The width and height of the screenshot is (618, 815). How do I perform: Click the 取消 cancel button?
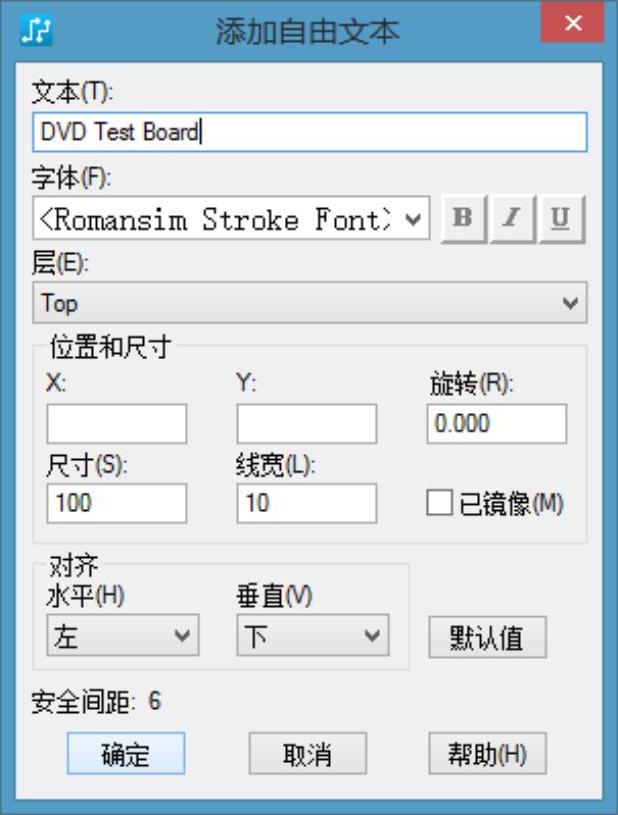click(307, 754)
